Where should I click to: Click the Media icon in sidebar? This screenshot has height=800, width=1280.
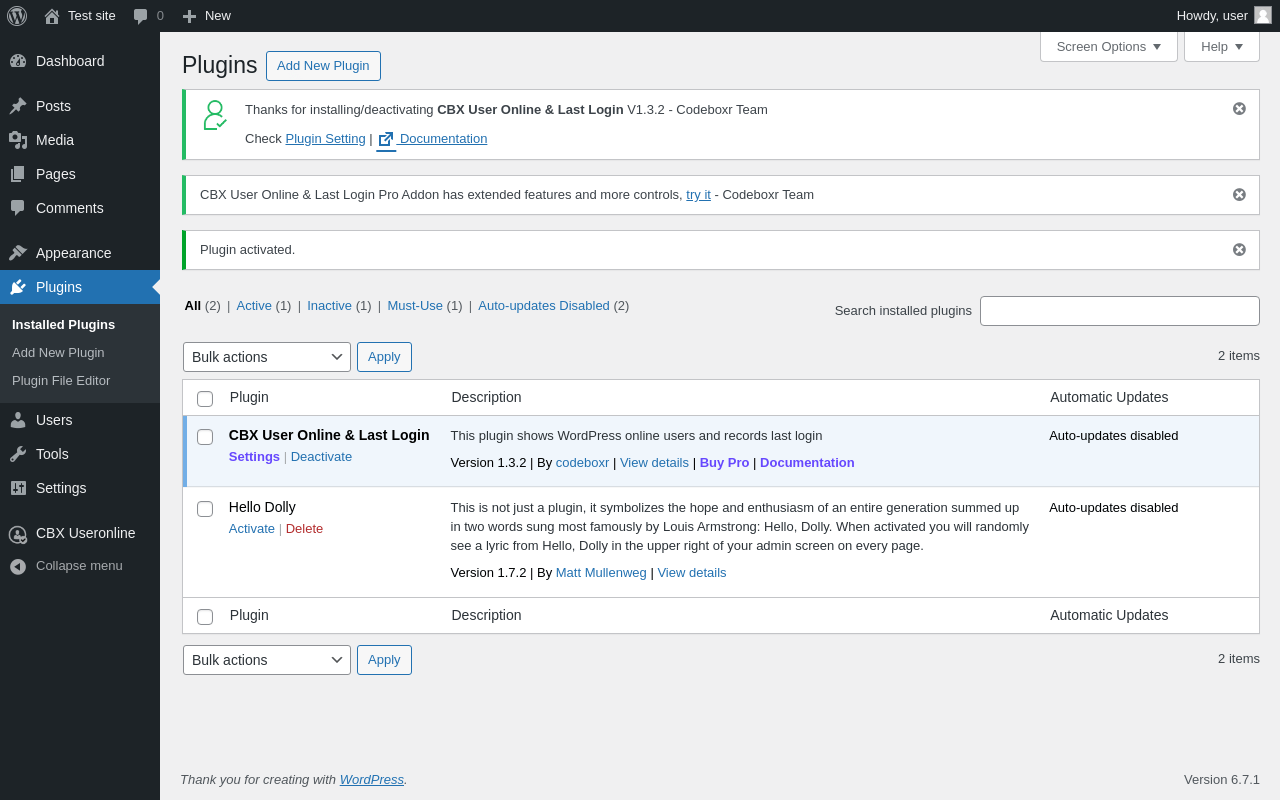[18, 140]
